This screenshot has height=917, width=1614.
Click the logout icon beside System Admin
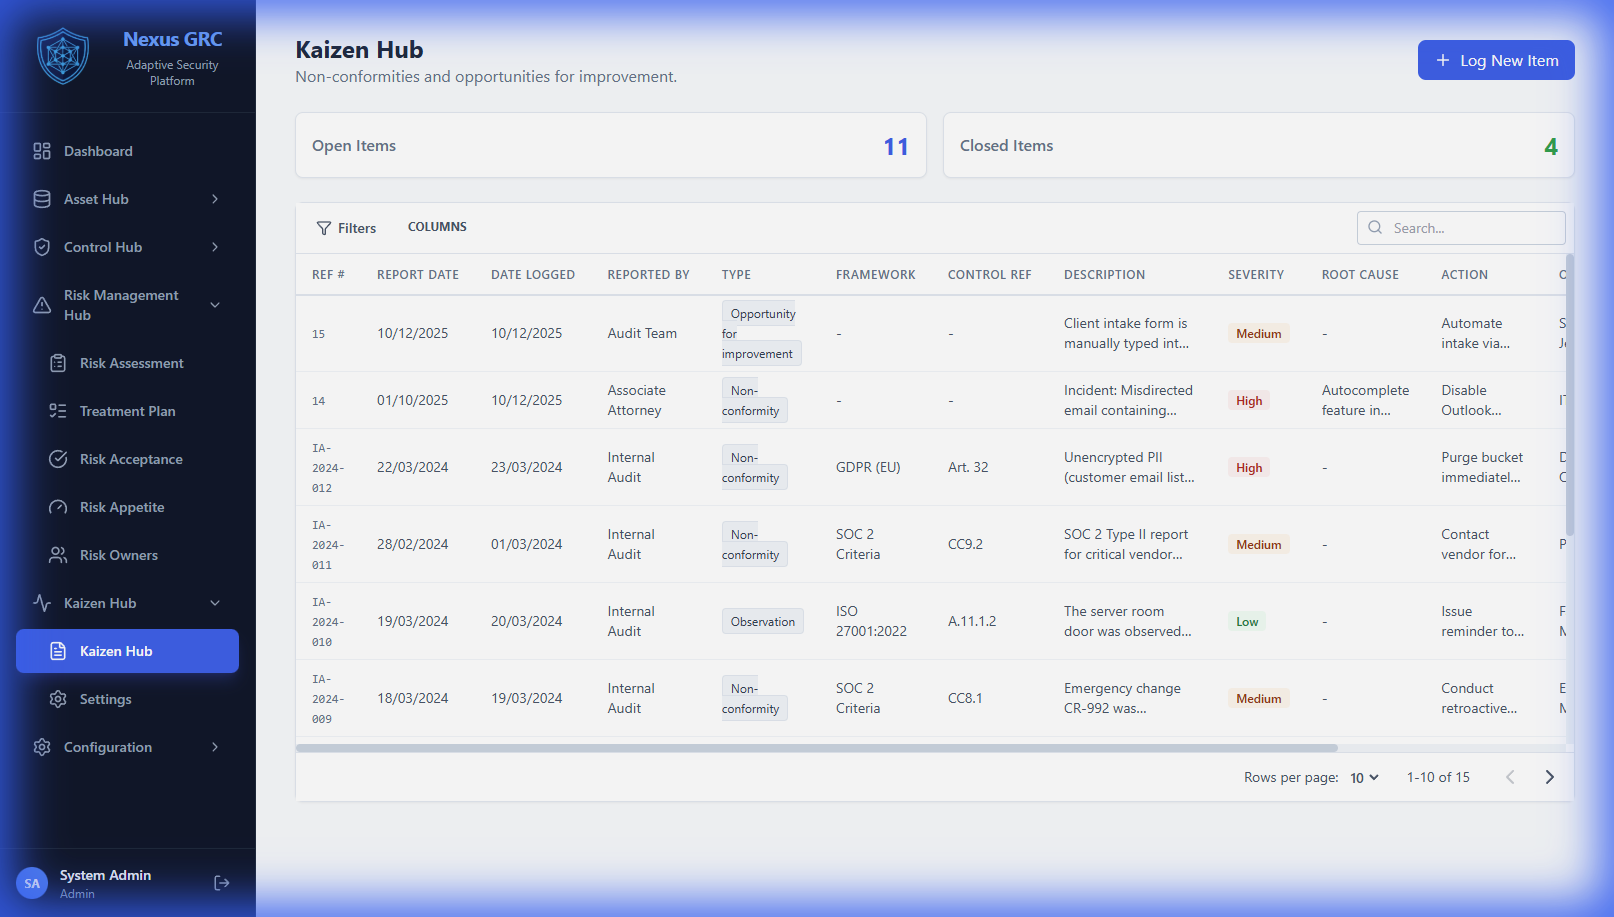[222, 883]
